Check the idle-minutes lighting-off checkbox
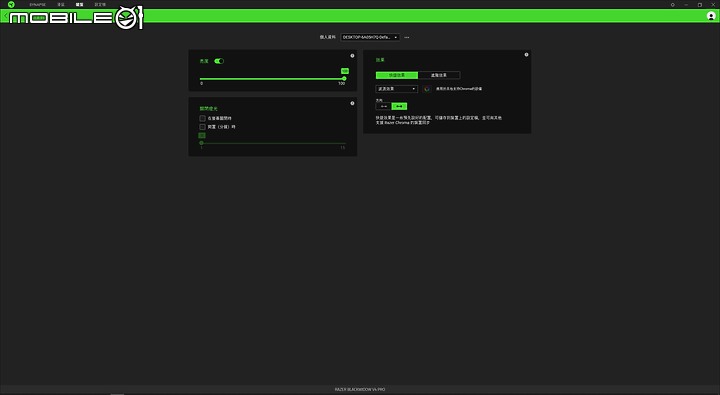This screenshot has height=395, width=720. 202,127
